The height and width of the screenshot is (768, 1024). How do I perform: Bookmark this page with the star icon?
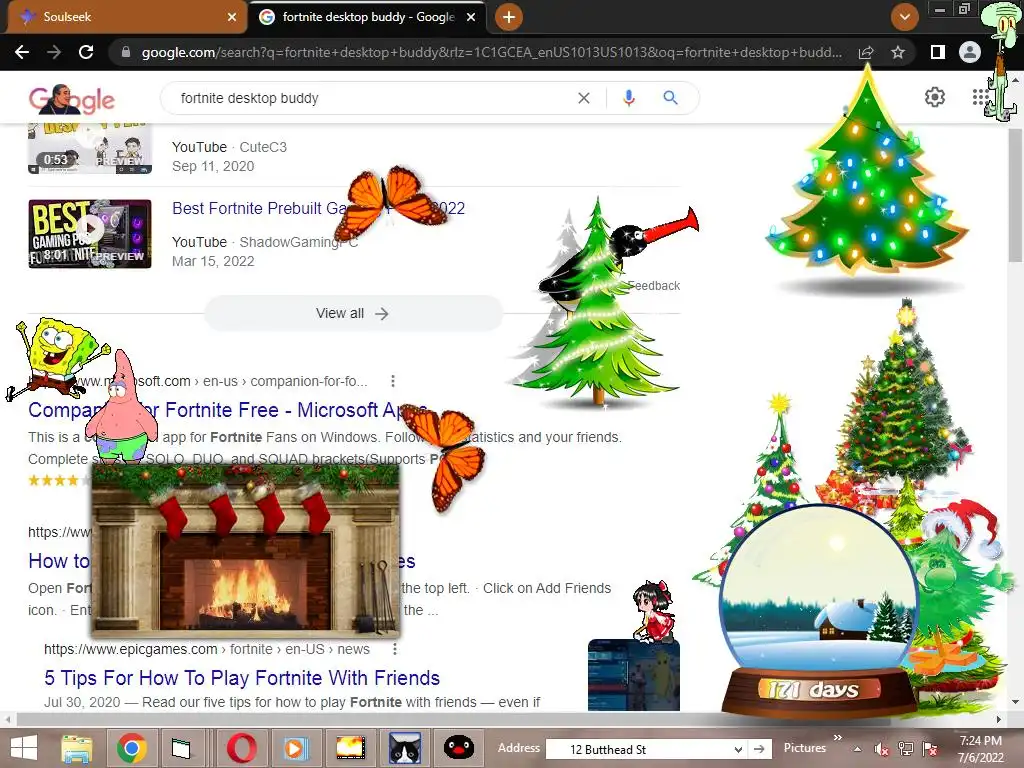pyautogui.click(x=898, y=52)
